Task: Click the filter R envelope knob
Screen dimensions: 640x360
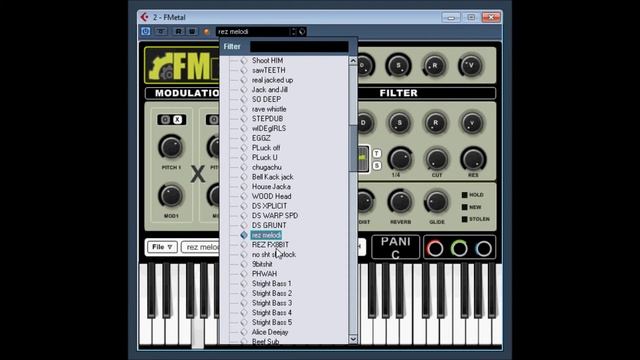Action: click(436, 122)
